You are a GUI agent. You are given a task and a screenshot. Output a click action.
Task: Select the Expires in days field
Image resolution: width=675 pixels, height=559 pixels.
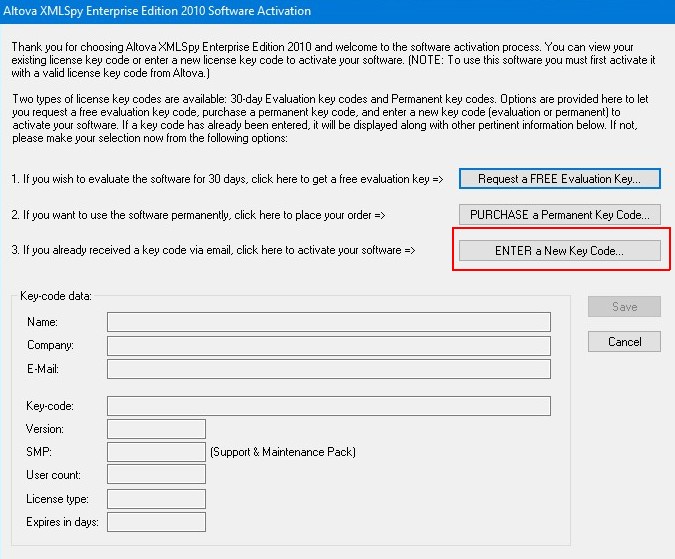point(156,522)
